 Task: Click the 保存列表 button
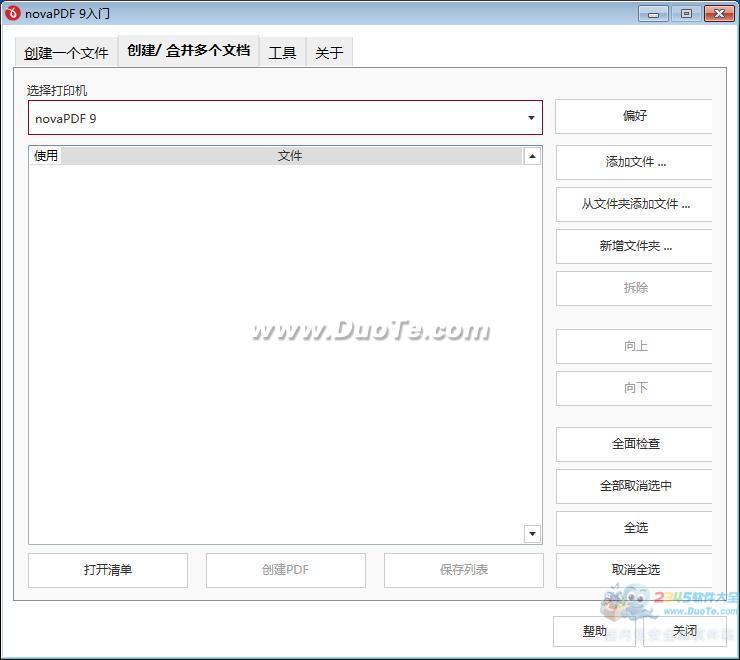[x=463, y=570]
